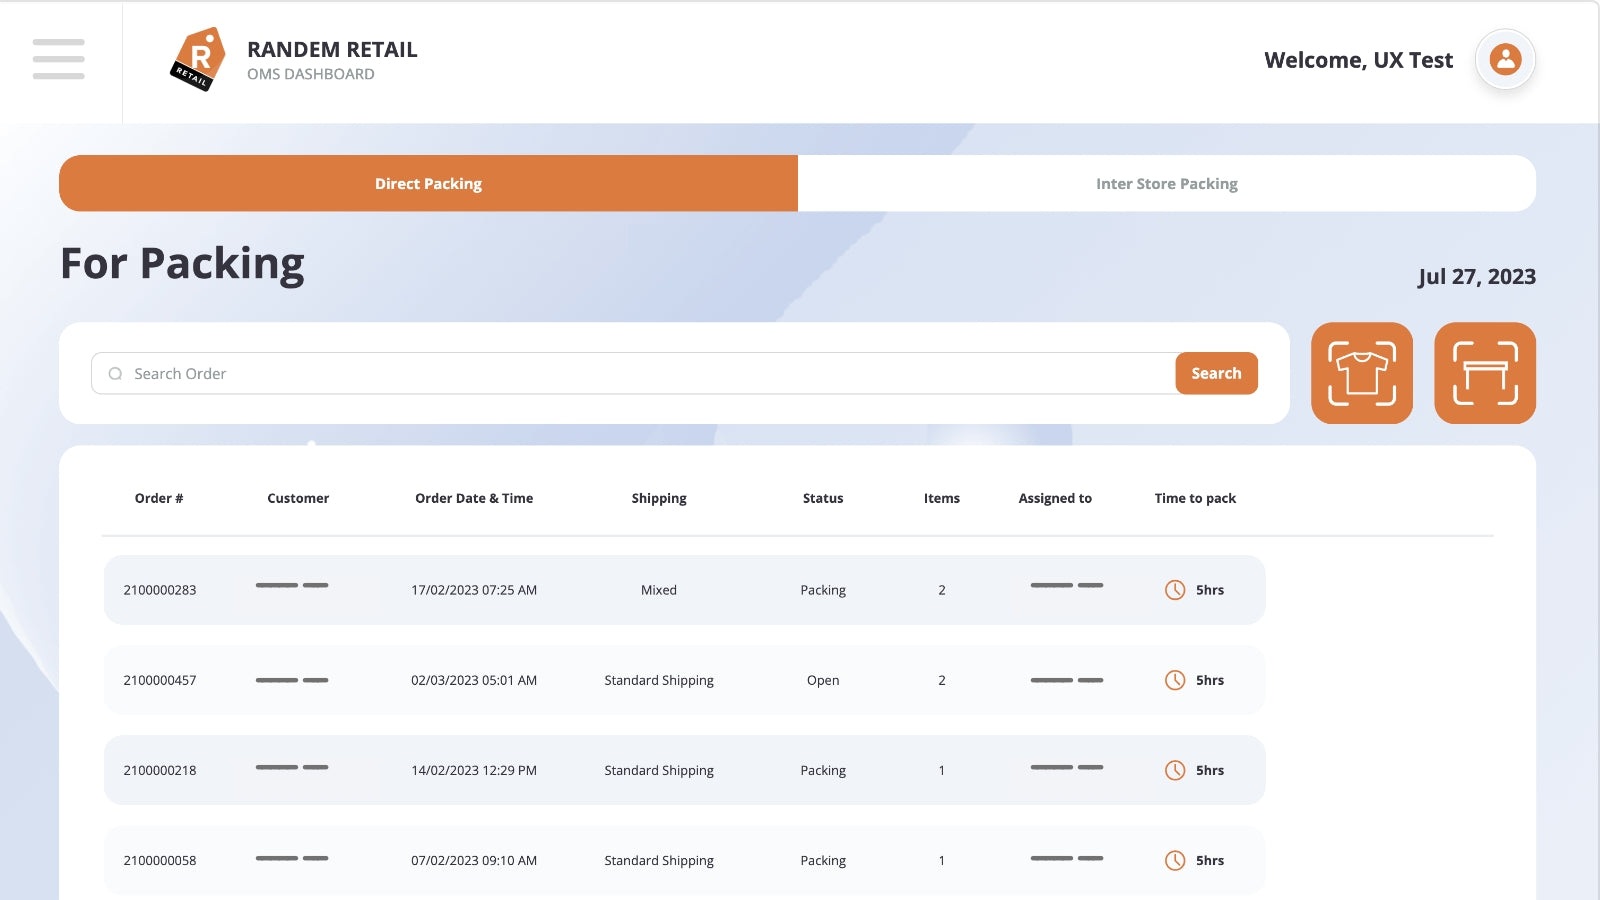
Task: Click the packing table scan button
Action: (x=1485, y=373)
